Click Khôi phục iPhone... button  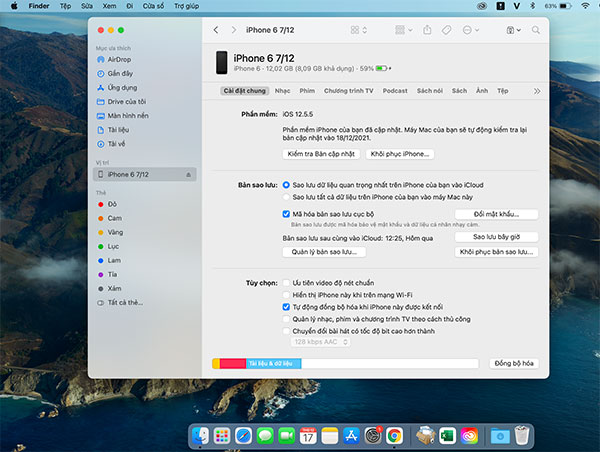point(399,154)
